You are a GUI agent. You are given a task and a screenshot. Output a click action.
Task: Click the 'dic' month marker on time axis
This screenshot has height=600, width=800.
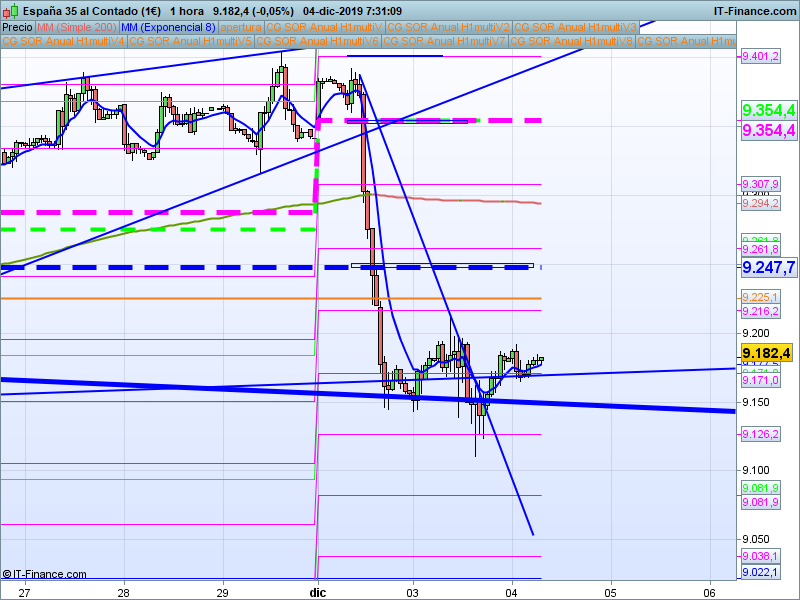point(318,592)
